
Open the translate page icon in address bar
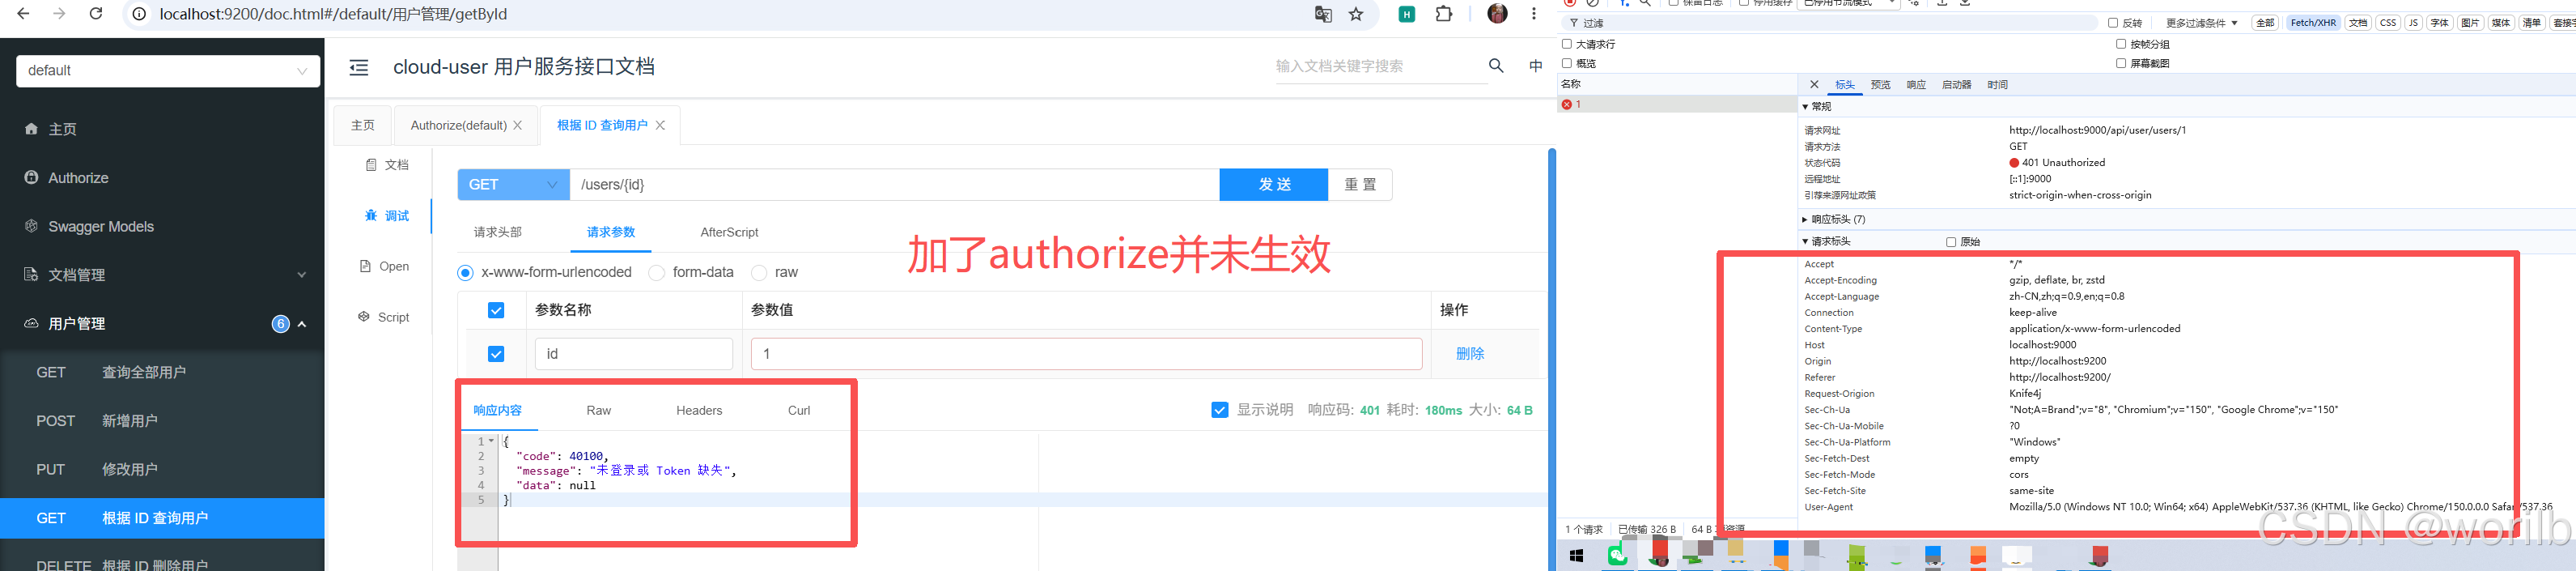[x=1323, y=14]
